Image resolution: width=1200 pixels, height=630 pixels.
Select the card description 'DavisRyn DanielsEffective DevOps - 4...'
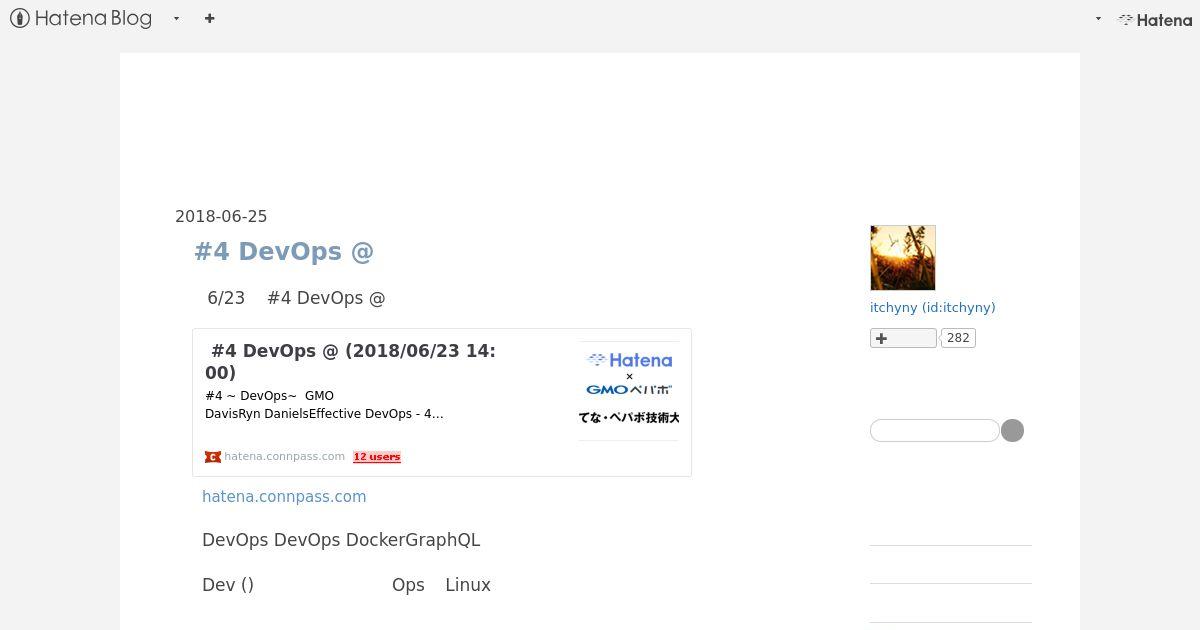tap(324, 413)
